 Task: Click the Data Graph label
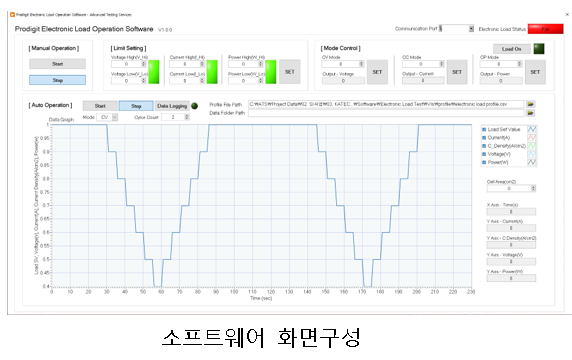pos(61,120)
